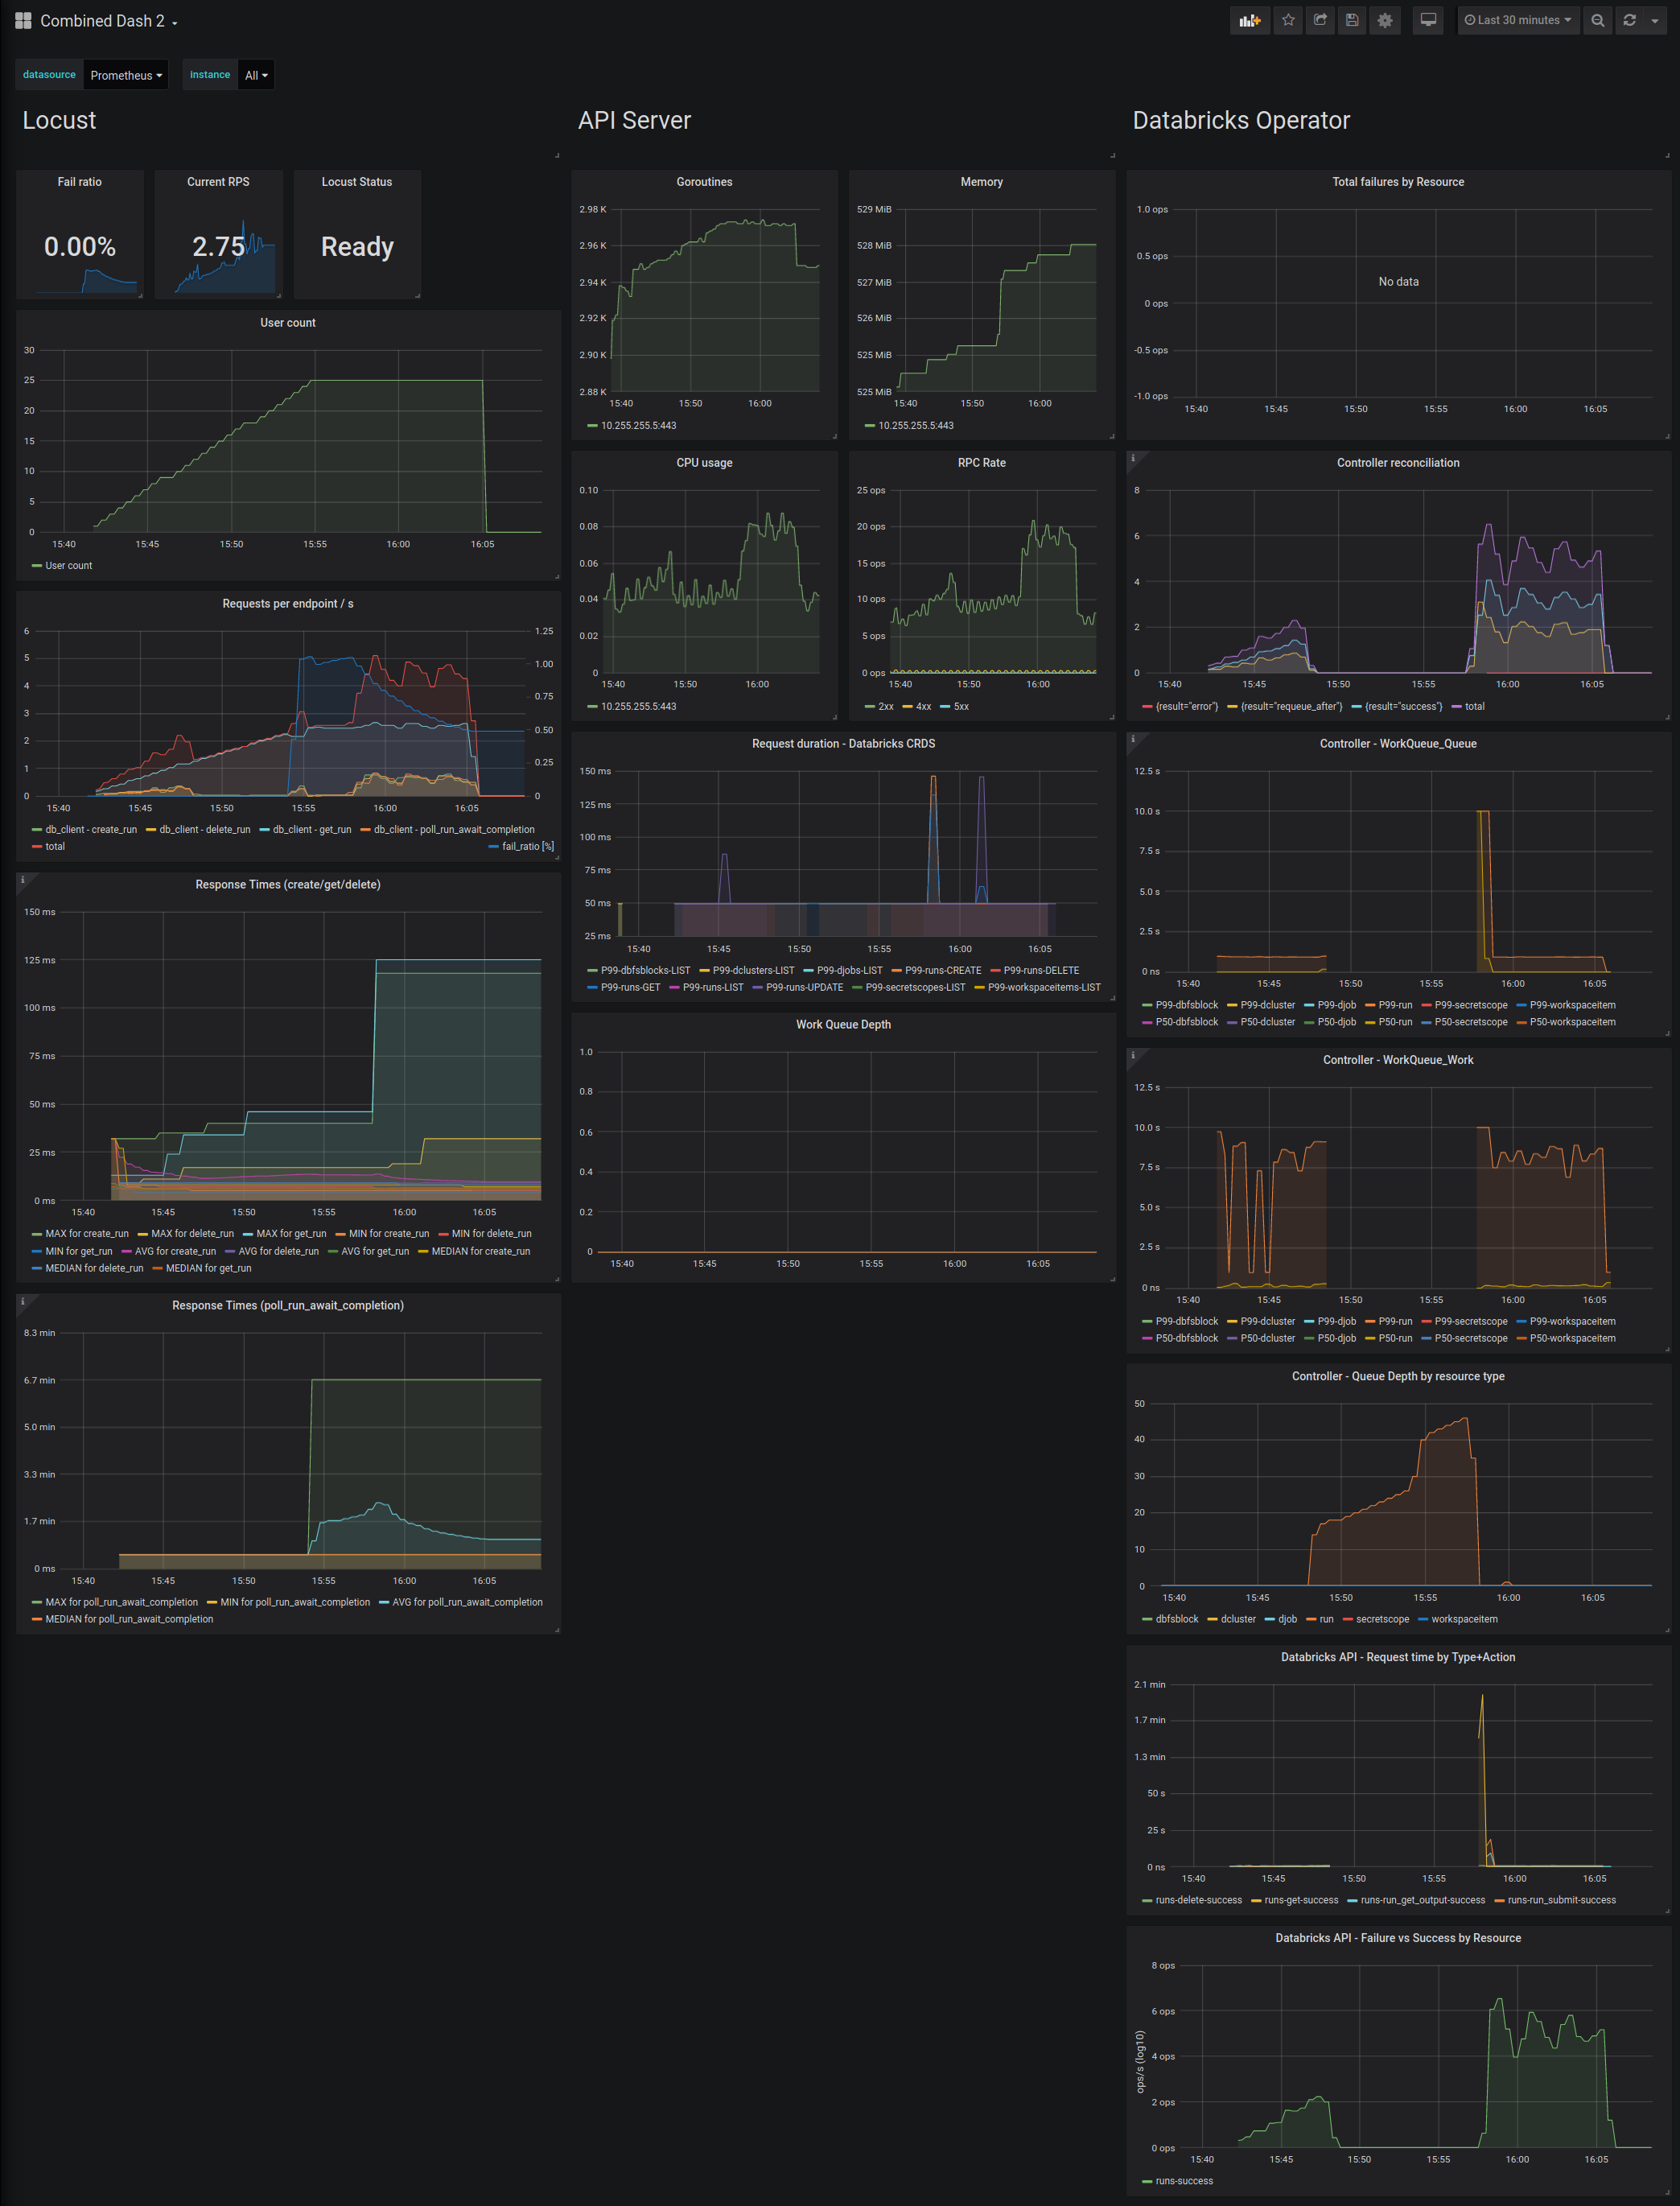The height and width of the screenshot is (2206, 1680).
Task: Click the color swatch beside 2xx legend entry
Action: pos(869,706)
